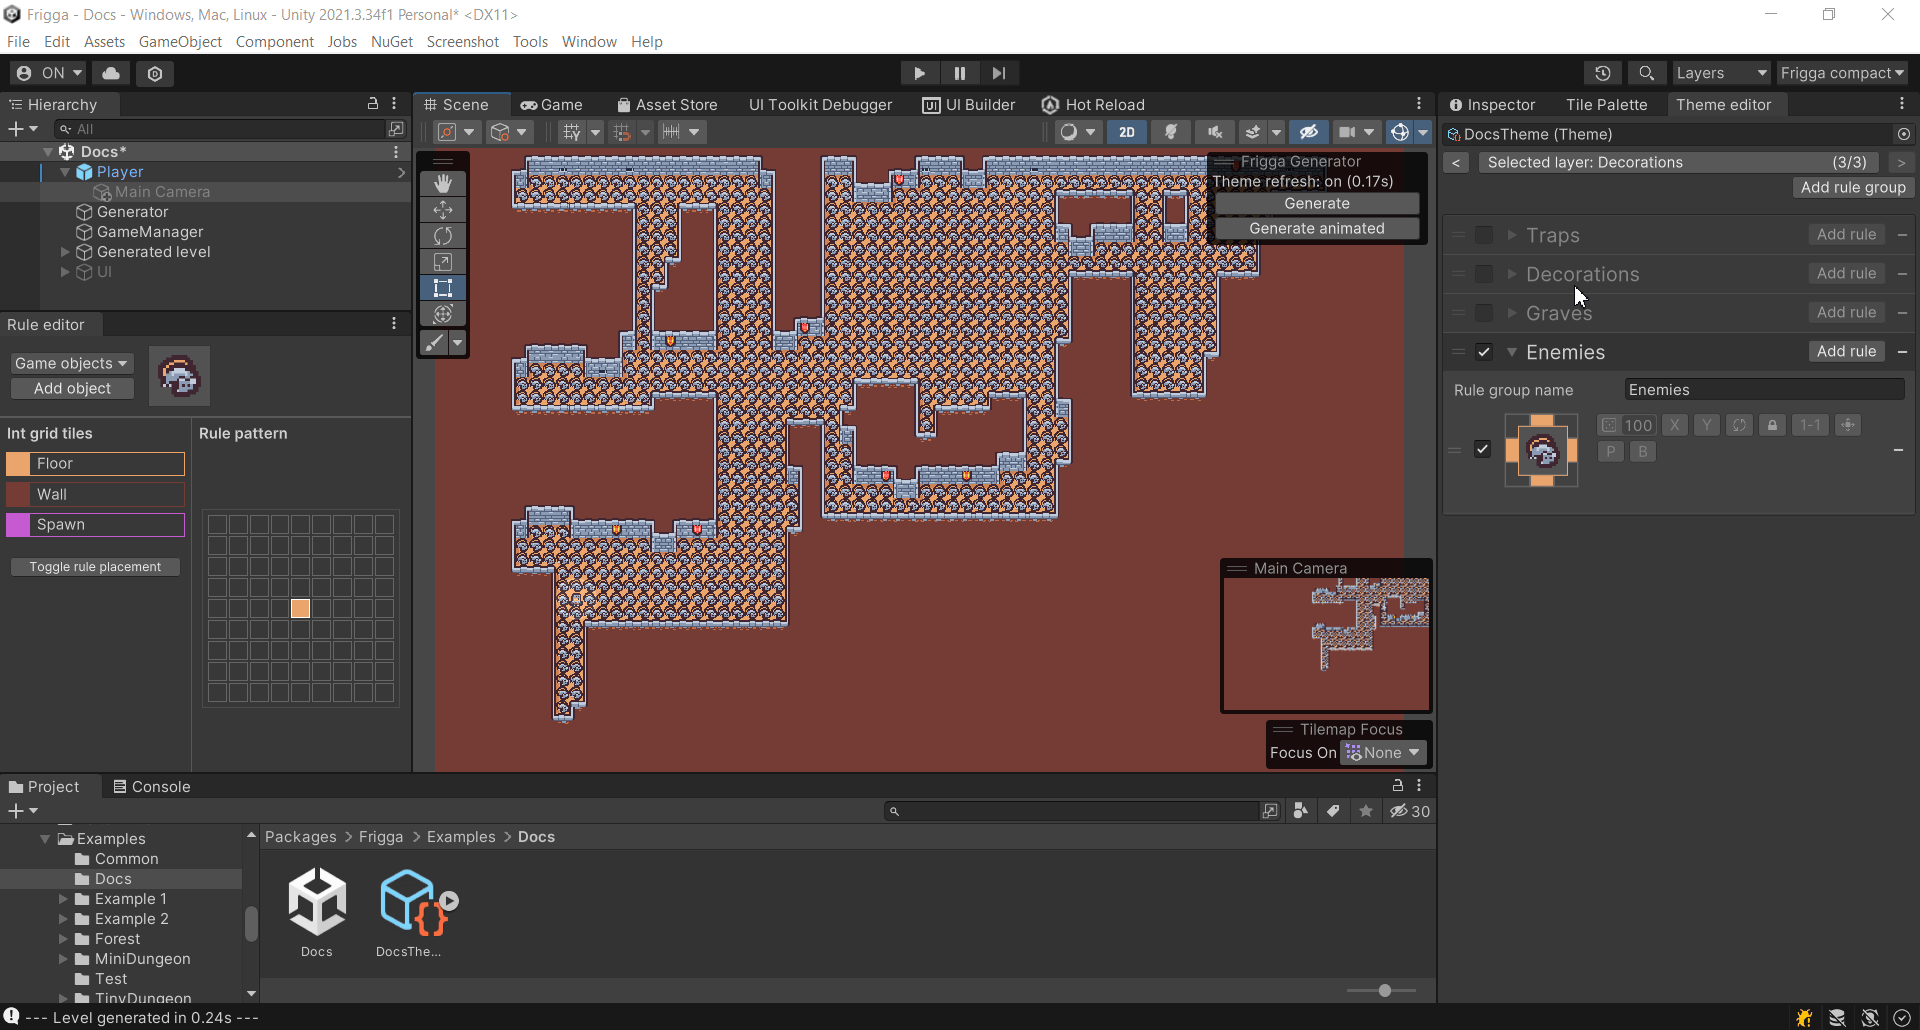Open the GameObject menu
Screen dimensions: 1920x1030
(180, 41)
